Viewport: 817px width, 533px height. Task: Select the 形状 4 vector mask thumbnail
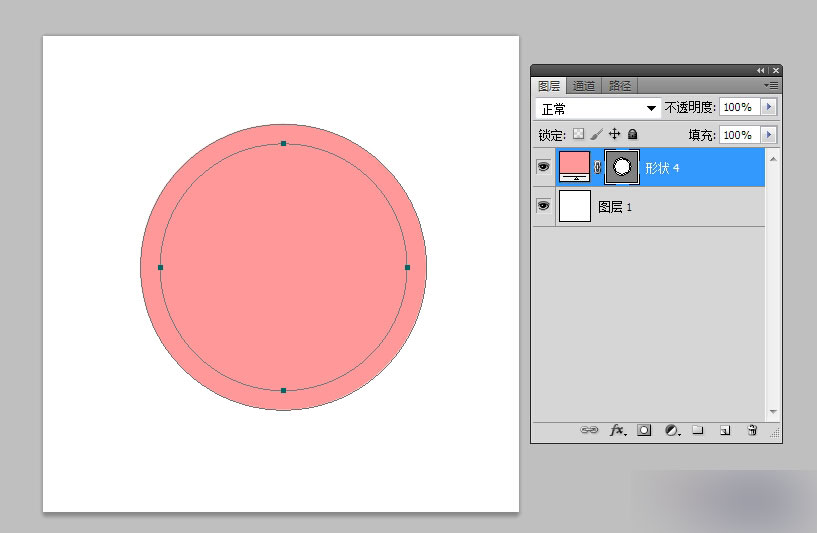tap(622, 167)
